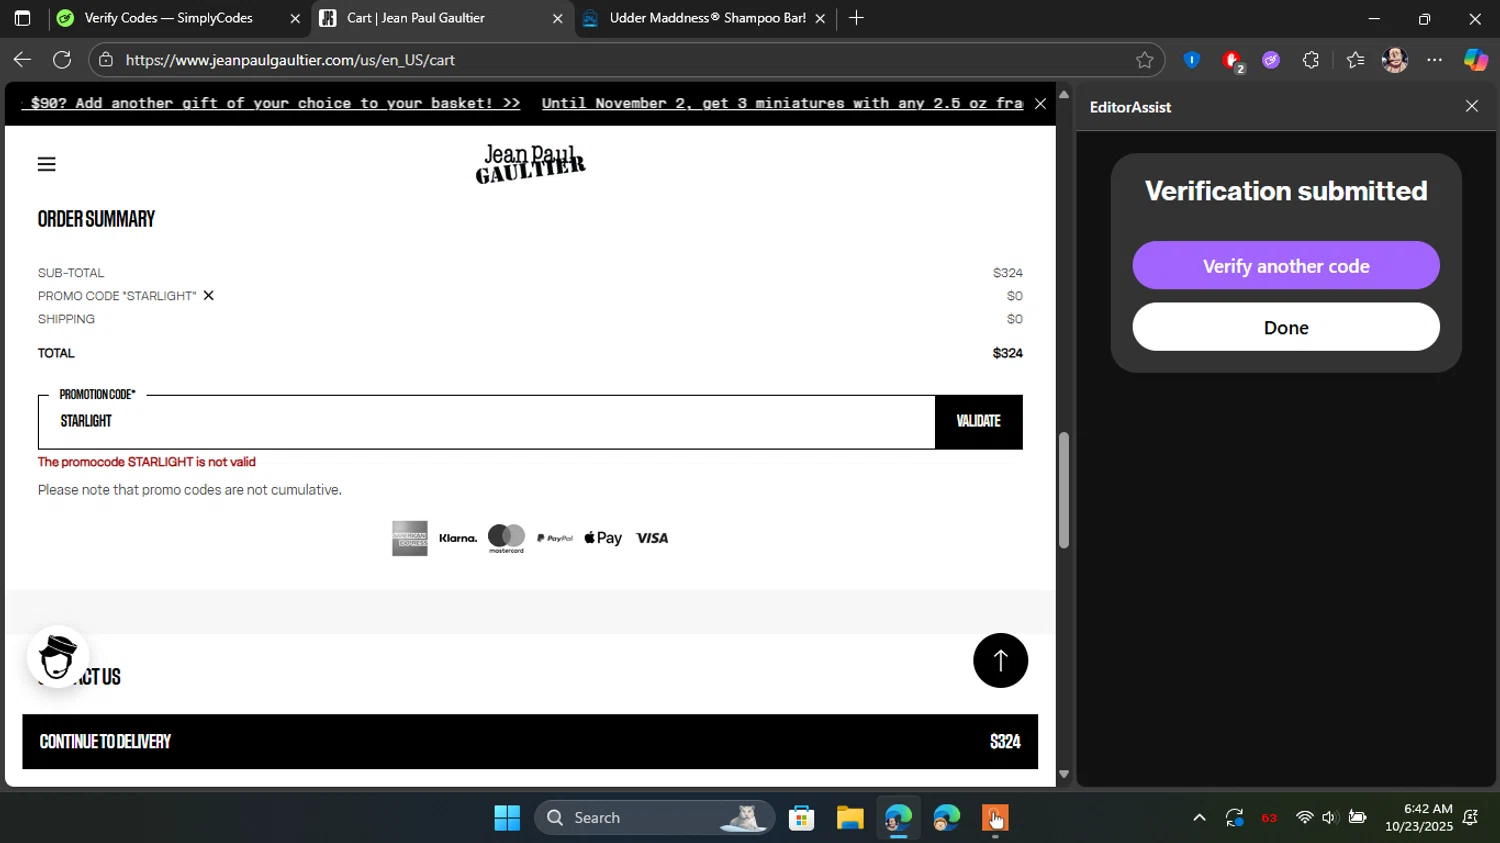1500x843 pixels.
Task: Open the red extension with badge 2
Action: coord(1232,61)
